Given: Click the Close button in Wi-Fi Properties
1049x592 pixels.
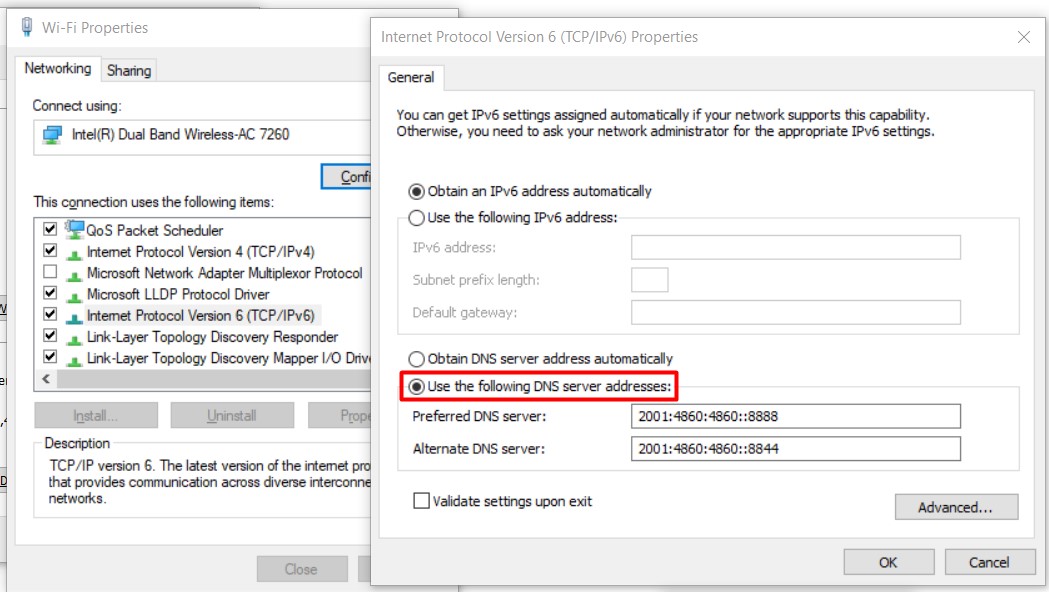Looking at the screenshot, I should click(302, 569).
